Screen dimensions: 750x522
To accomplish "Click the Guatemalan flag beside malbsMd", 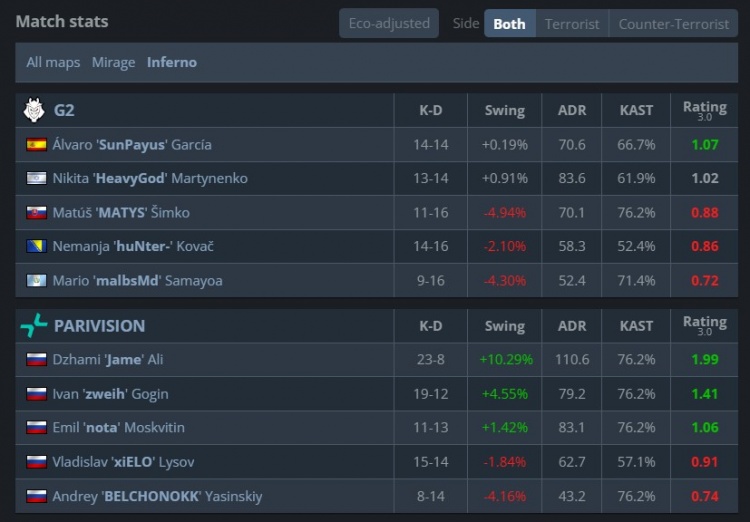I will 37,280.
